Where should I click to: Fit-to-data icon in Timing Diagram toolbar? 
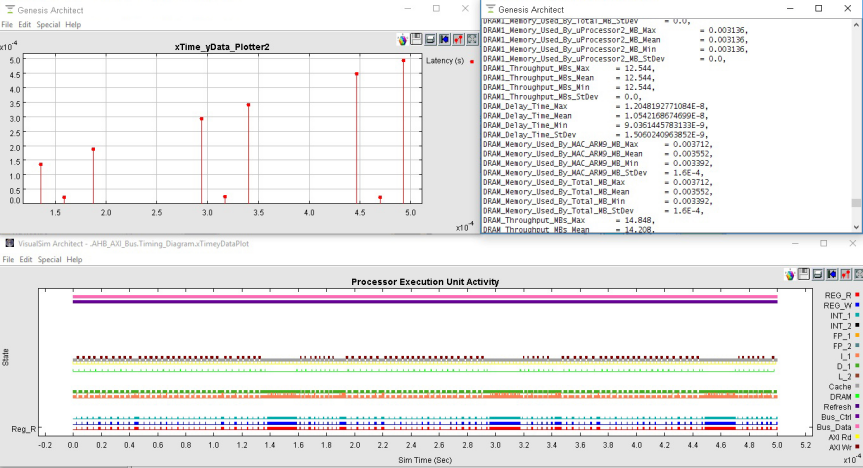(859, 274)
